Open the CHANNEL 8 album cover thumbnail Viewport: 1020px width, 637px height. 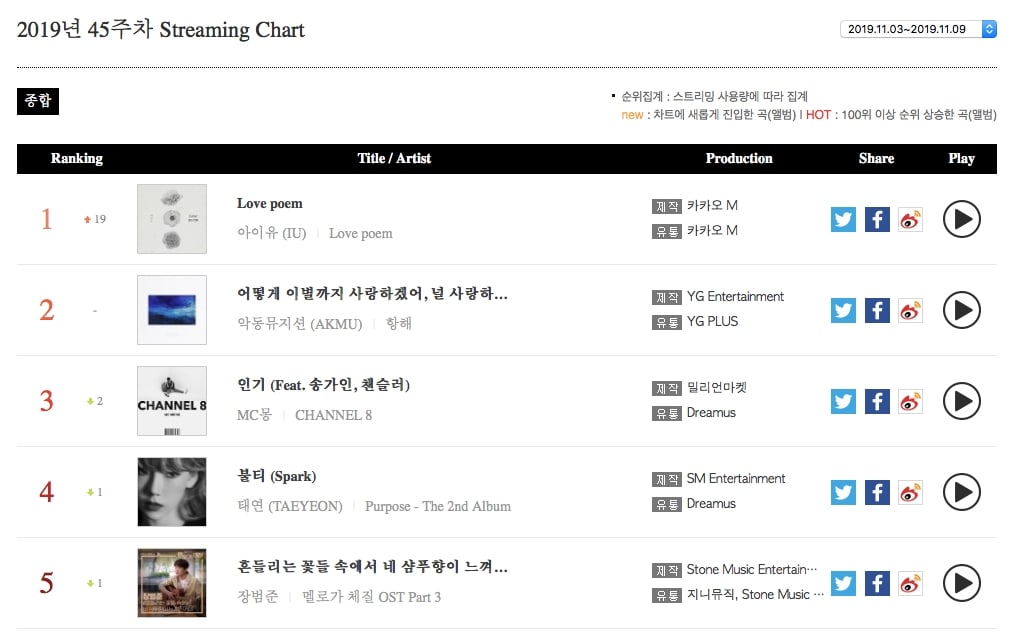click(172, 401)
